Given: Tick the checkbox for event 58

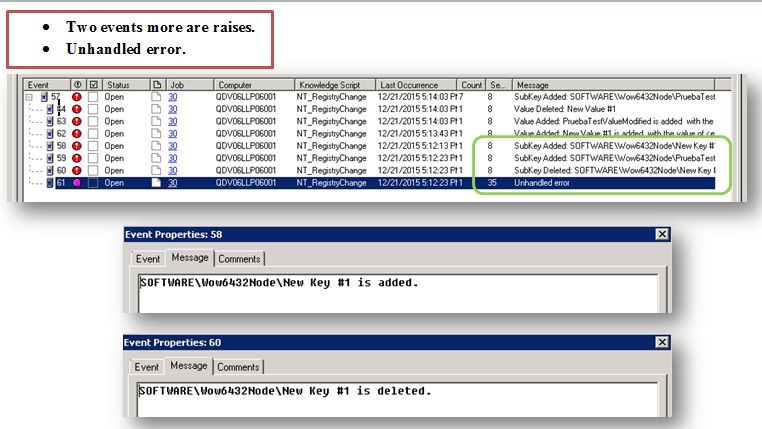Looking at the screenshot, I should pos(93,146).
